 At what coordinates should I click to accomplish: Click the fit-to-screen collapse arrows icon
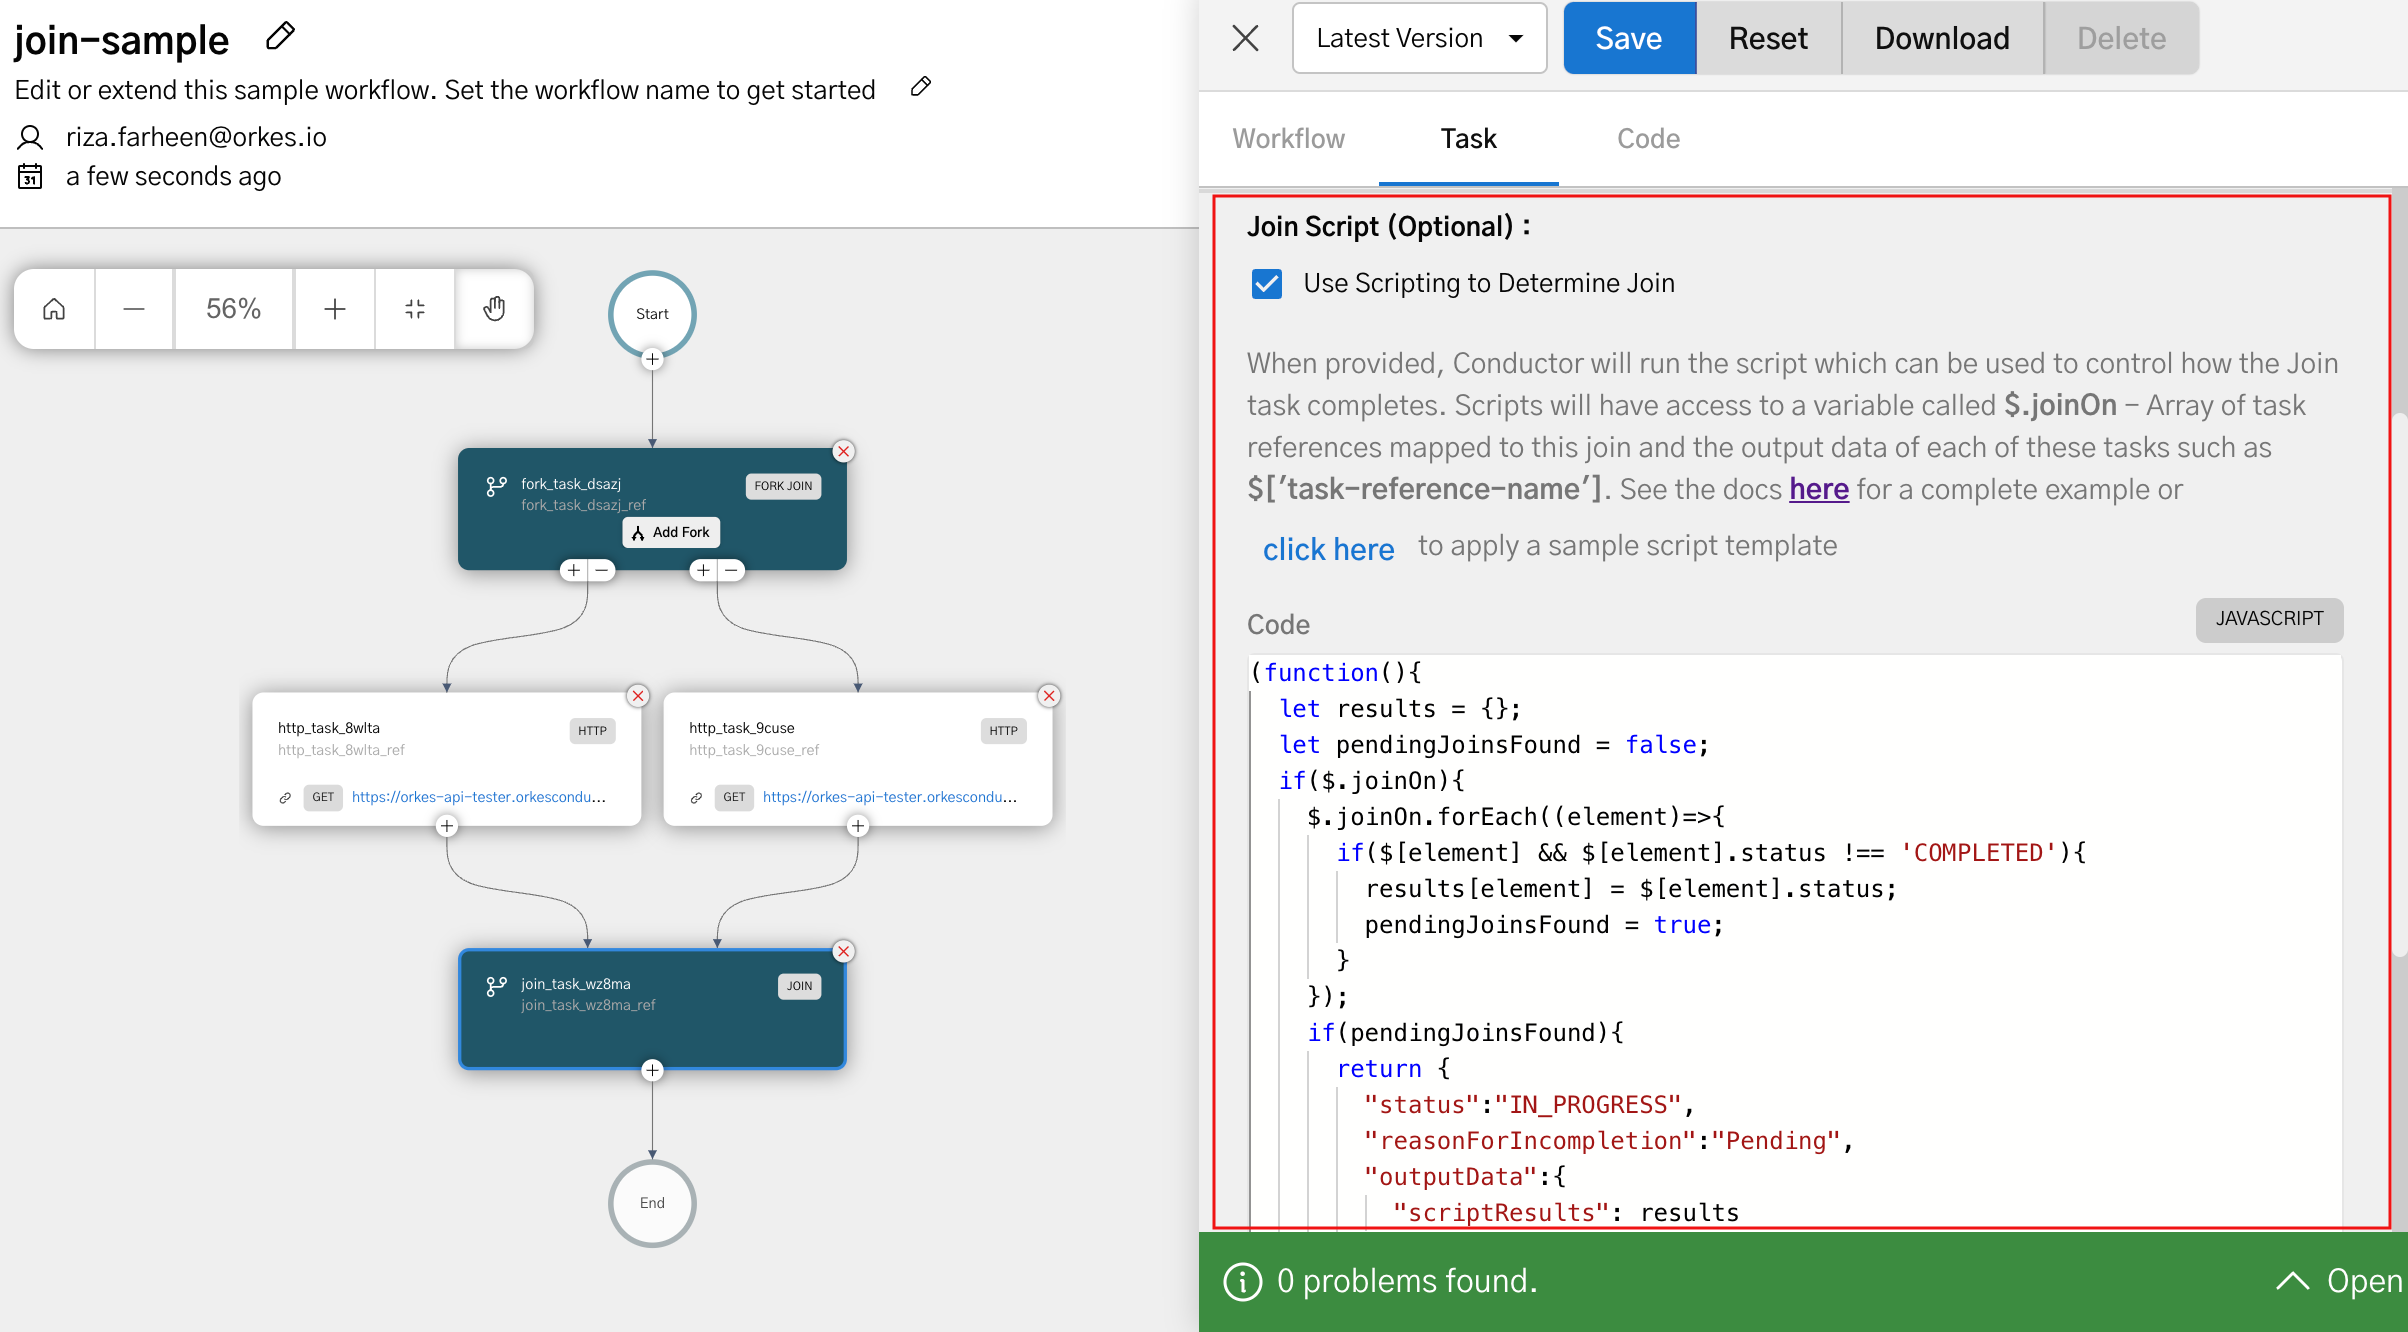tap(415, 309)
